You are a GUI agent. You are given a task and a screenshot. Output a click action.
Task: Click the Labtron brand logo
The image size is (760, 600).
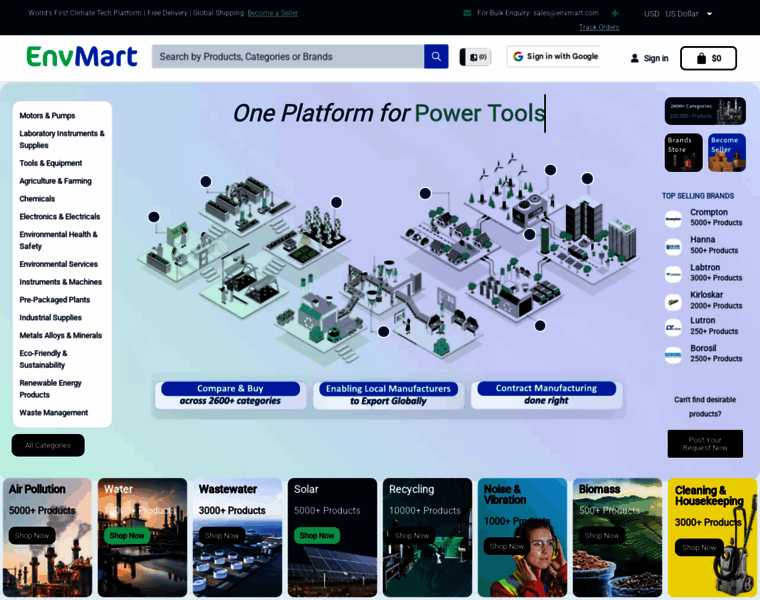(673, 274)
